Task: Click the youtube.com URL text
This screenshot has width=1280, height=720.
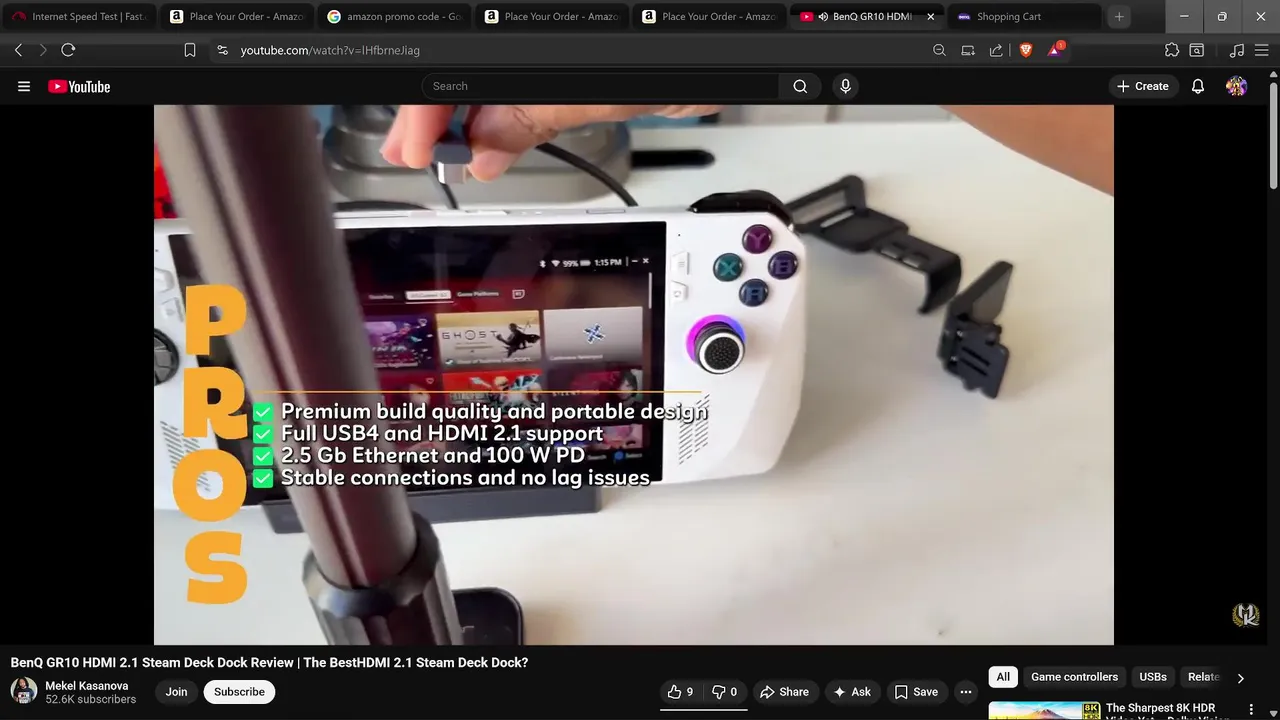Action: click(330, 50)
